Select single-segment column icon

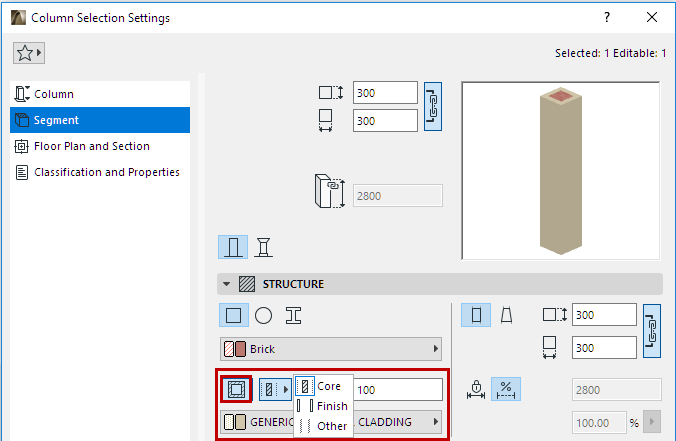[233, 247]
